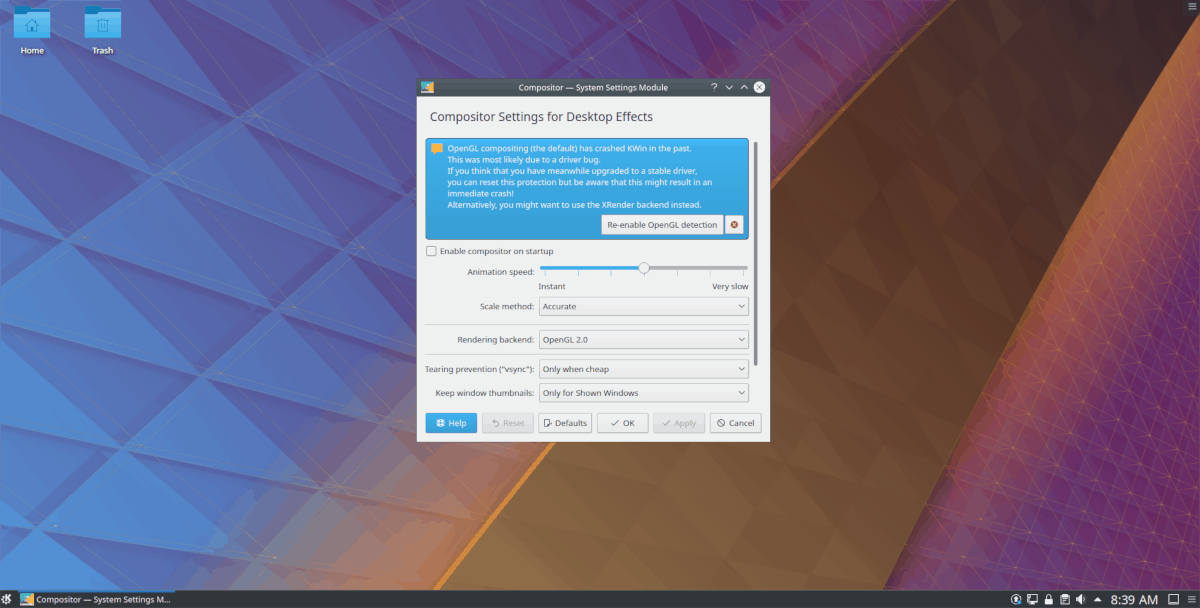This screenshot has width=1200, height=608.
Task: Click the orange warning message icon
Action: click(x=437, y=149)
